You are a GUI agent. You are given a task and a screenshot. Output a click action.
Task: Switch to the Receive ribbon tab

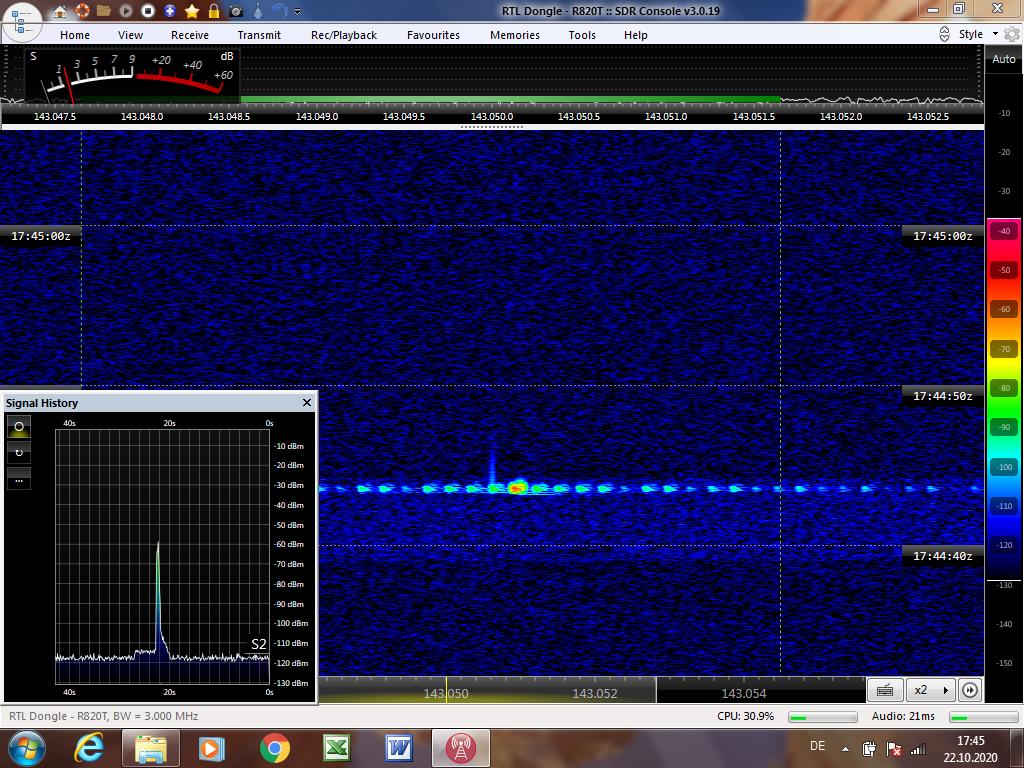pos(190,35)
